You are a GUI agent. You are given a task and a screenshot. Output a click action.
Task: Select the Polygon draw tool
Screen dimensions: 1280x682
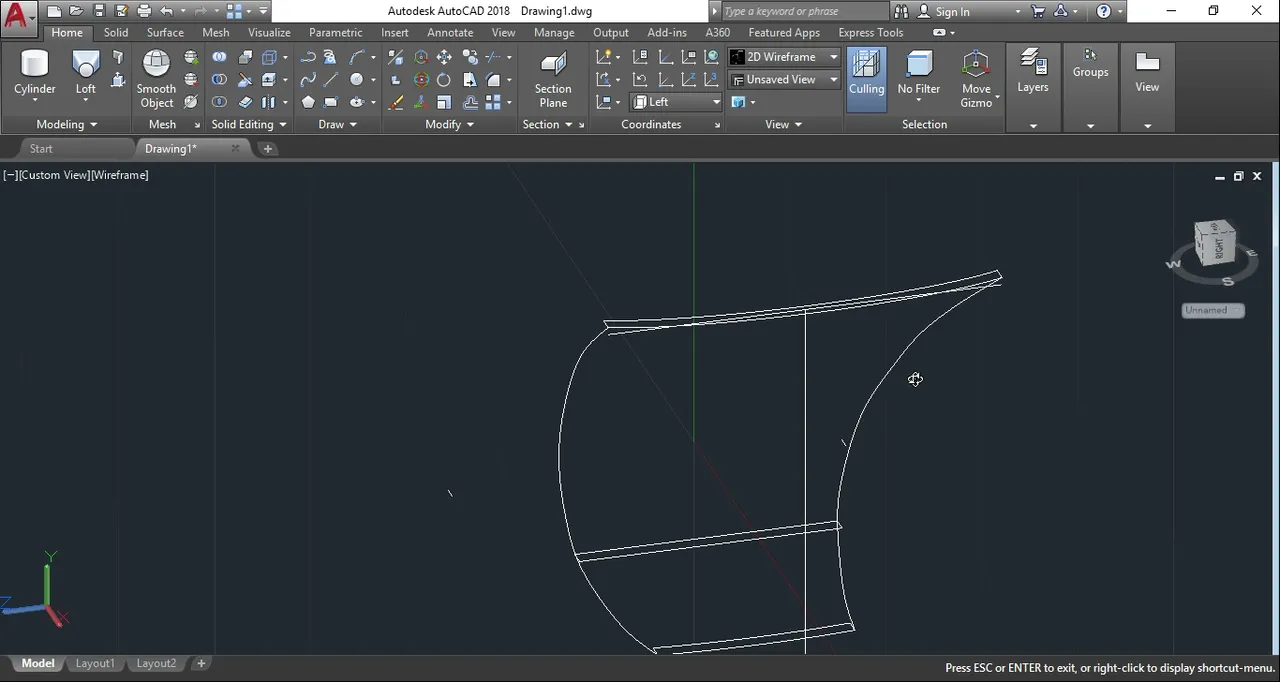(308, 102)
